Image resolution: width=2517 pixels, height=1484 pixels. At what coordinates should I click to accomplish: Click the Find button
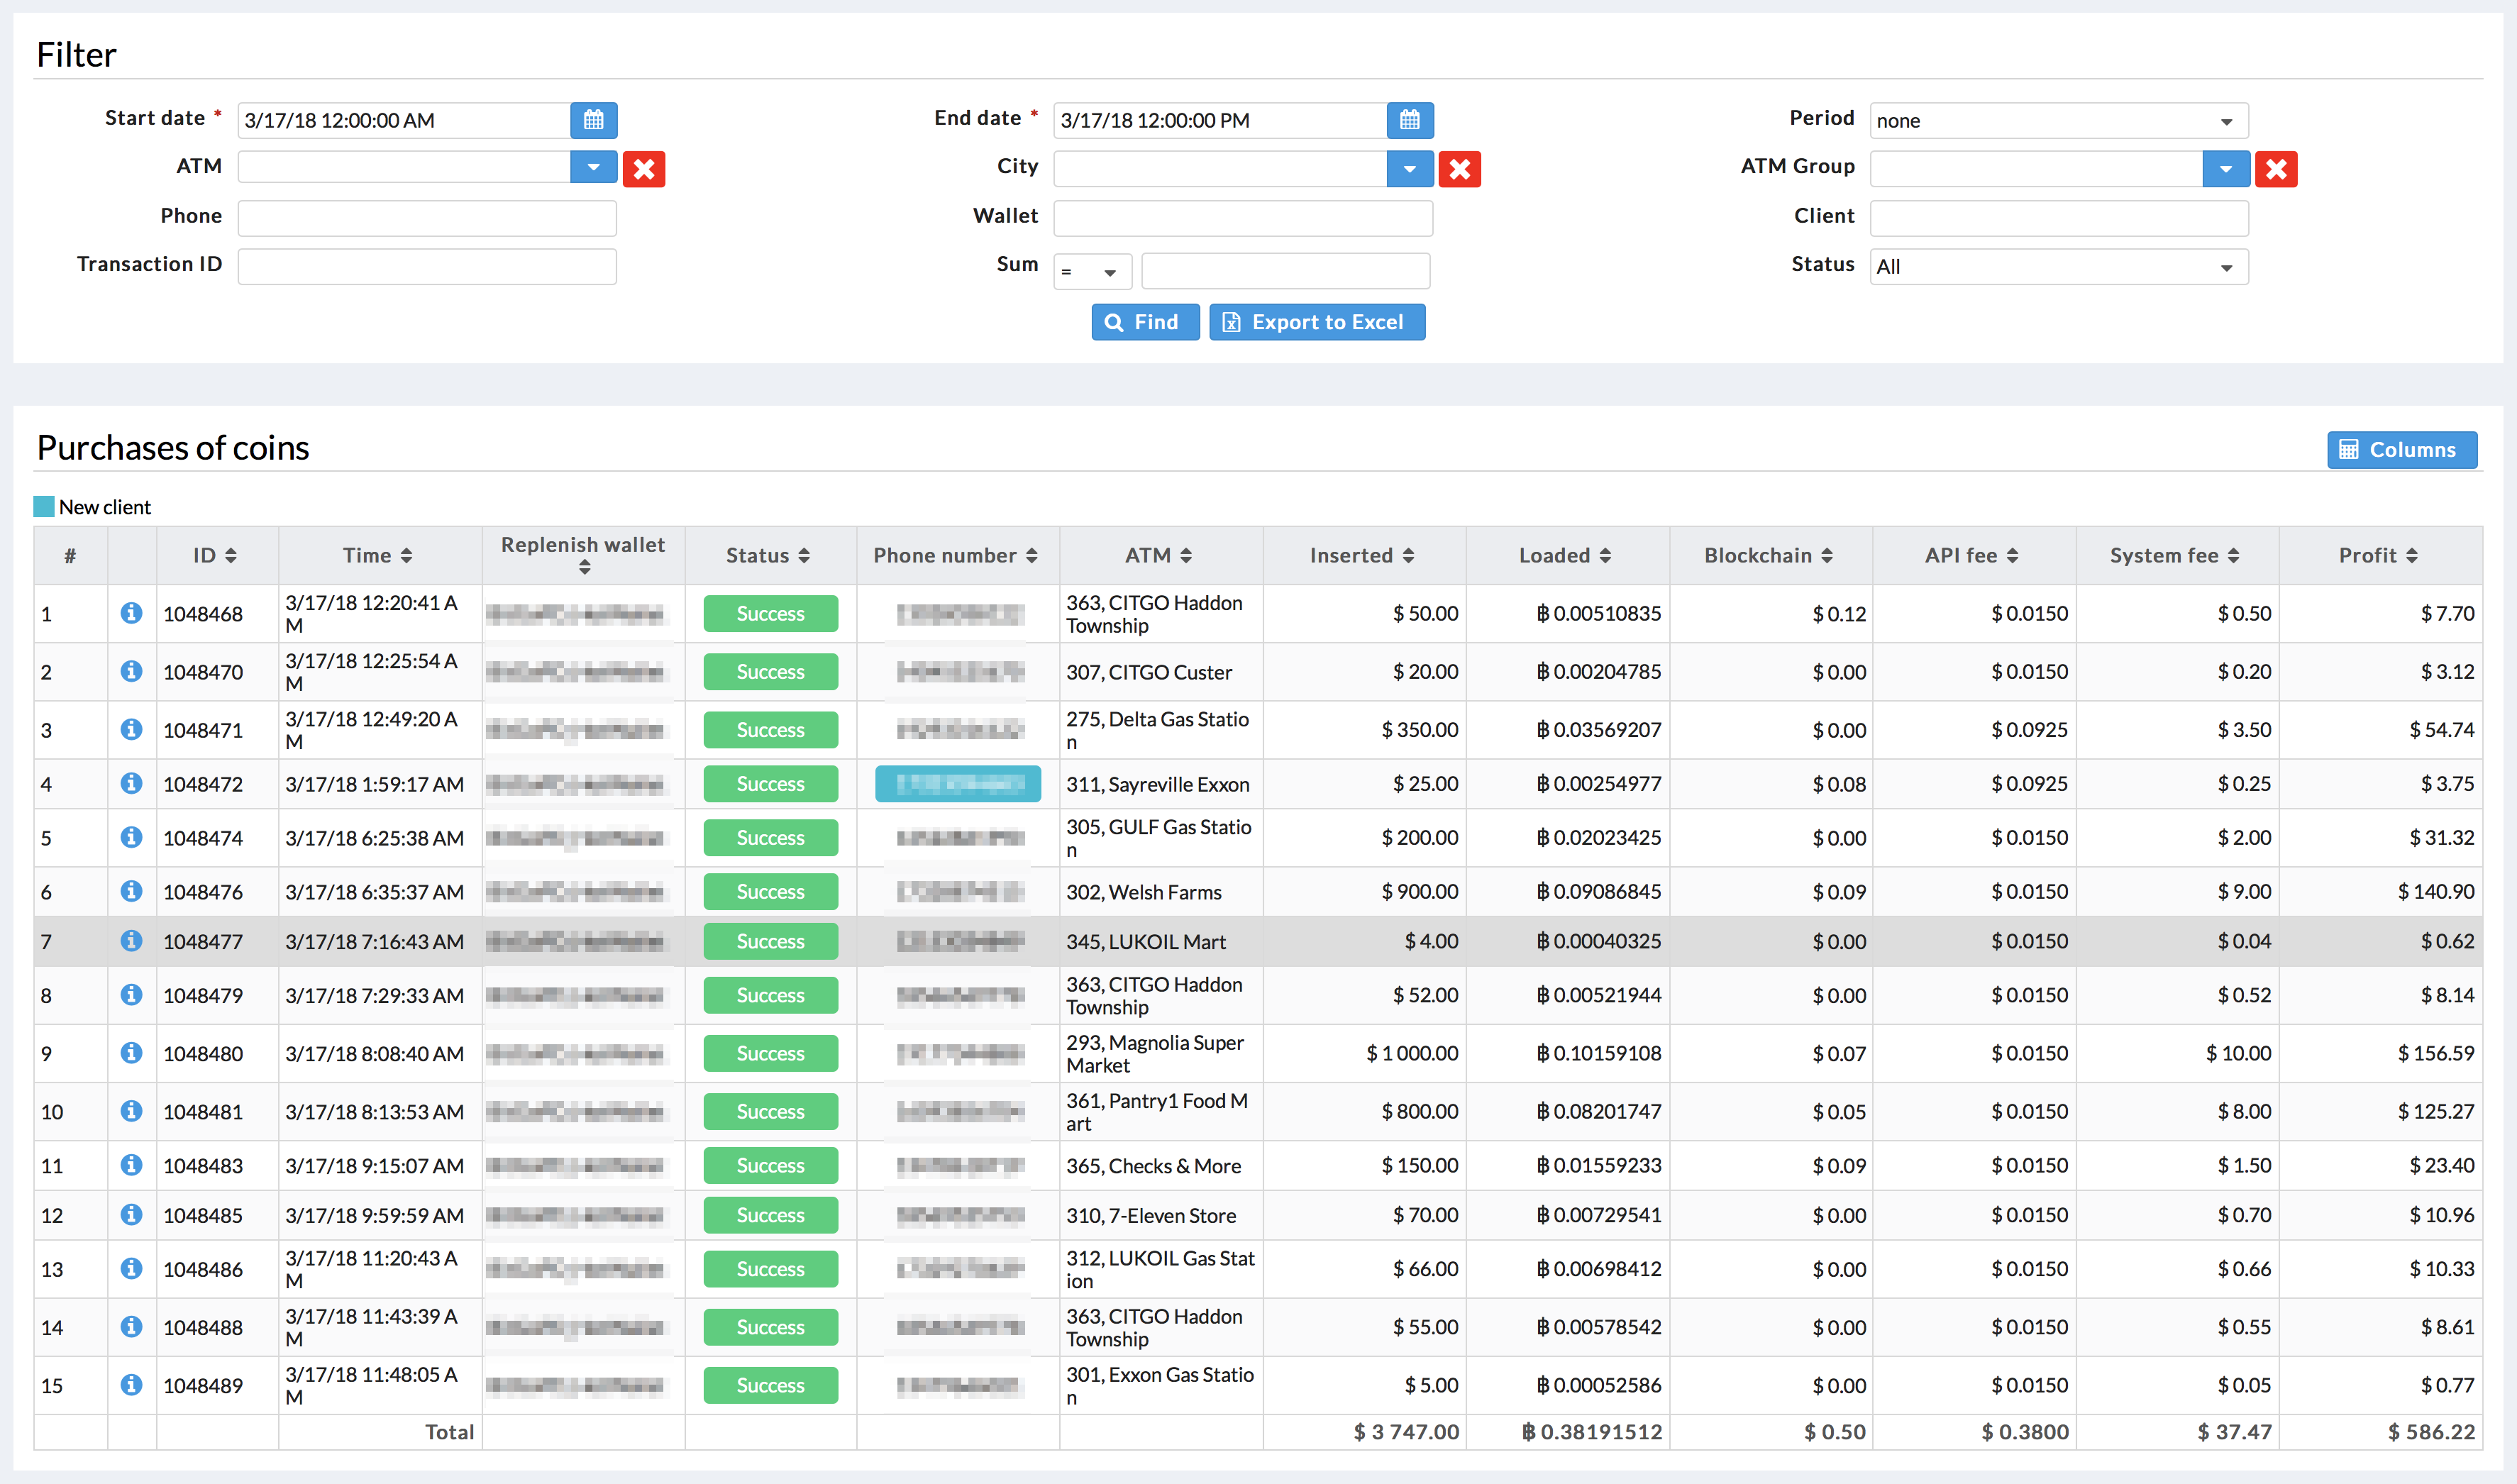click(1145, 322)
